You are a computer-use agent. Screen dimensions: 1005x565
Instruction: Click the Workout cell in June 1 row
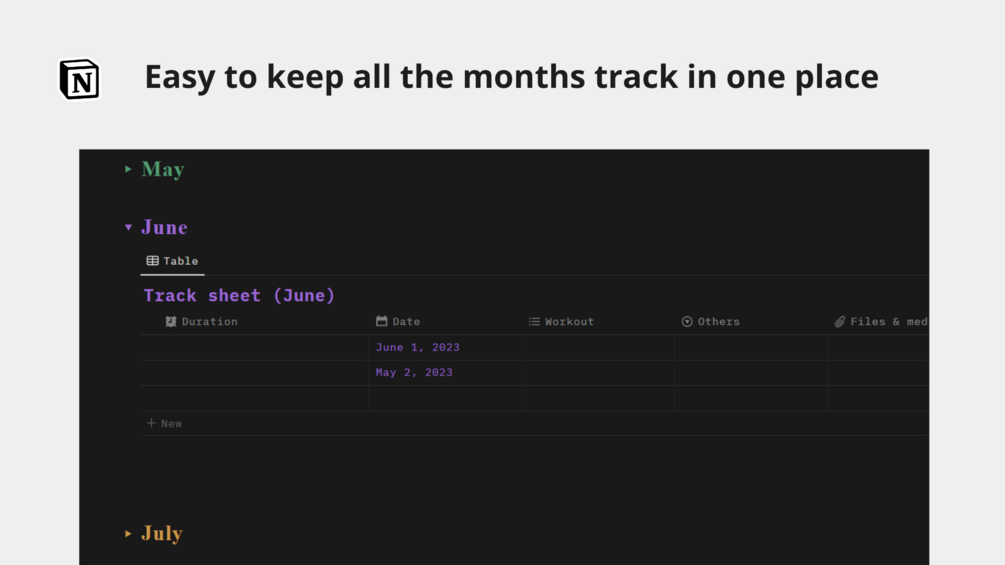click(598, 348)
